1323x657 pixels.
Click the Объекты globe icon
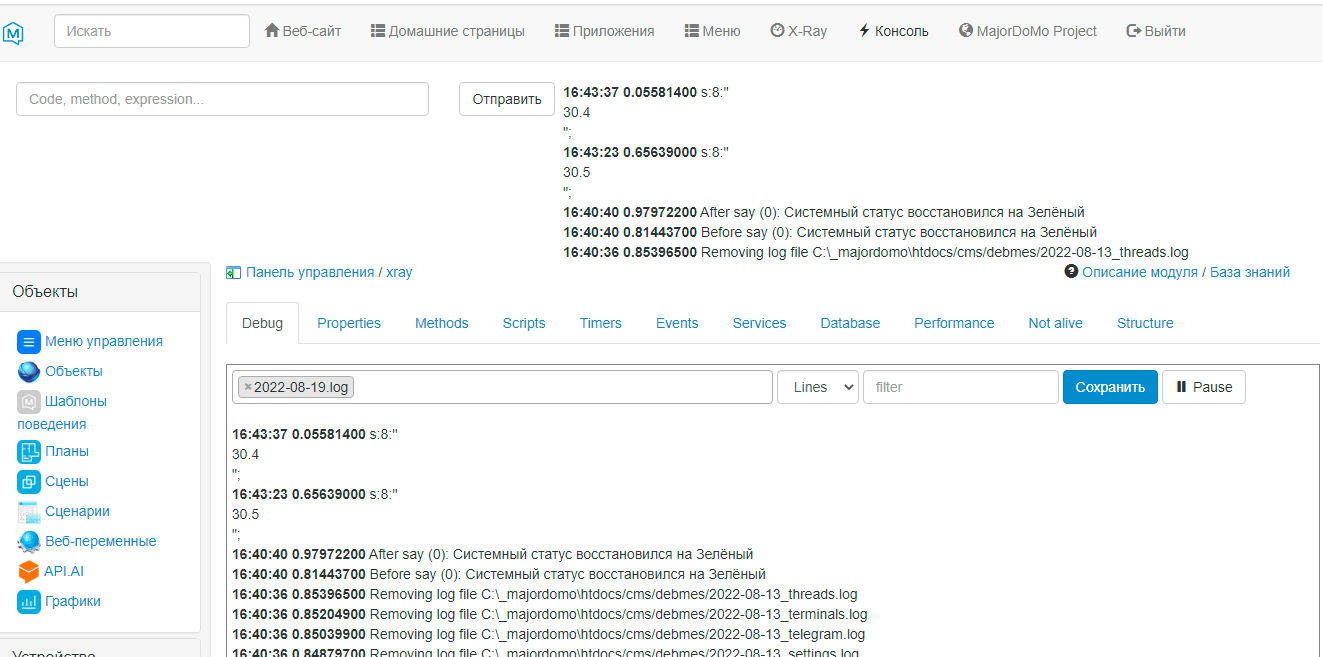[29, 372]
